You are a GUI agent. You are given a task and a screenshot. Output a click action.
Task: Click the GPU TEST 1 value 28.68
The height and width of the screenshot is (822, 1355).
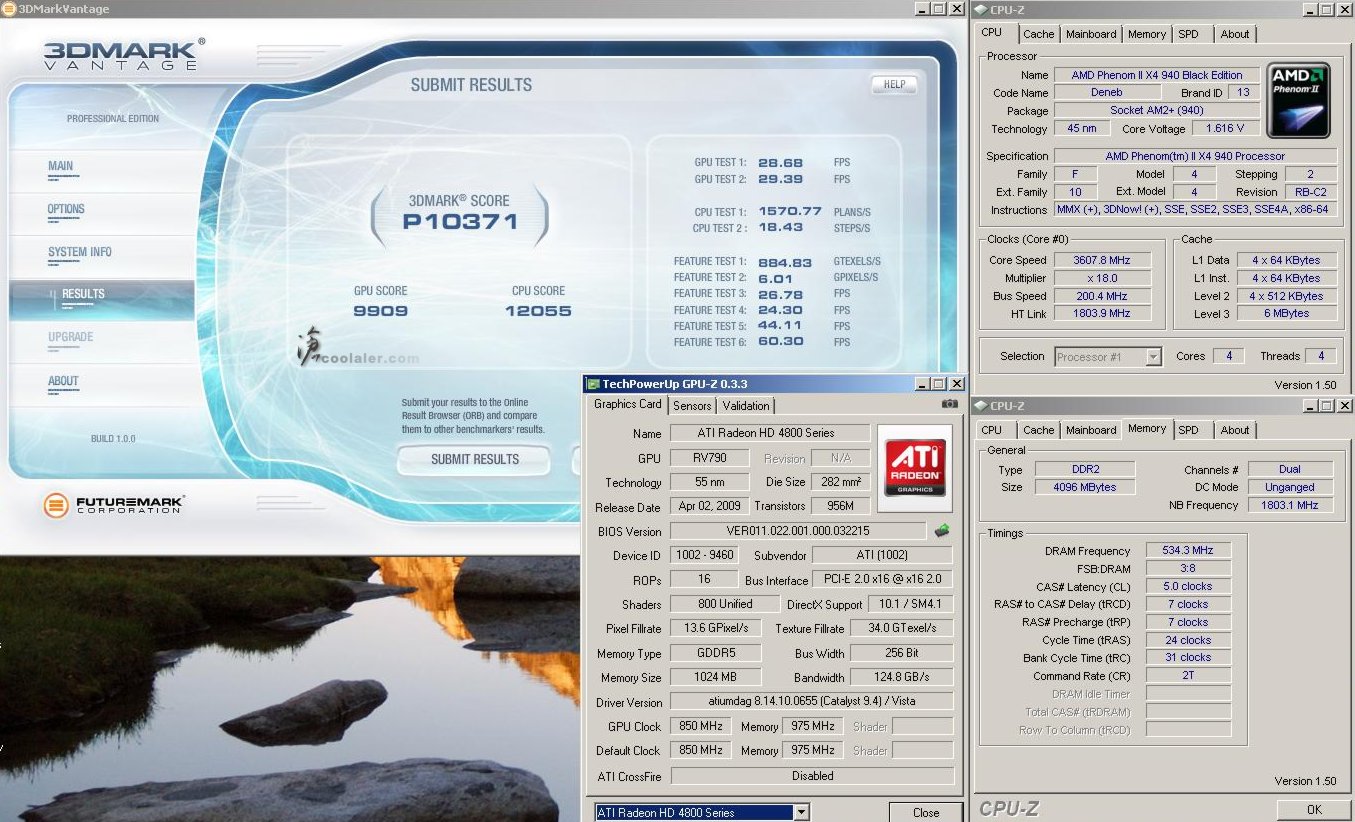[x=780, y=162]
